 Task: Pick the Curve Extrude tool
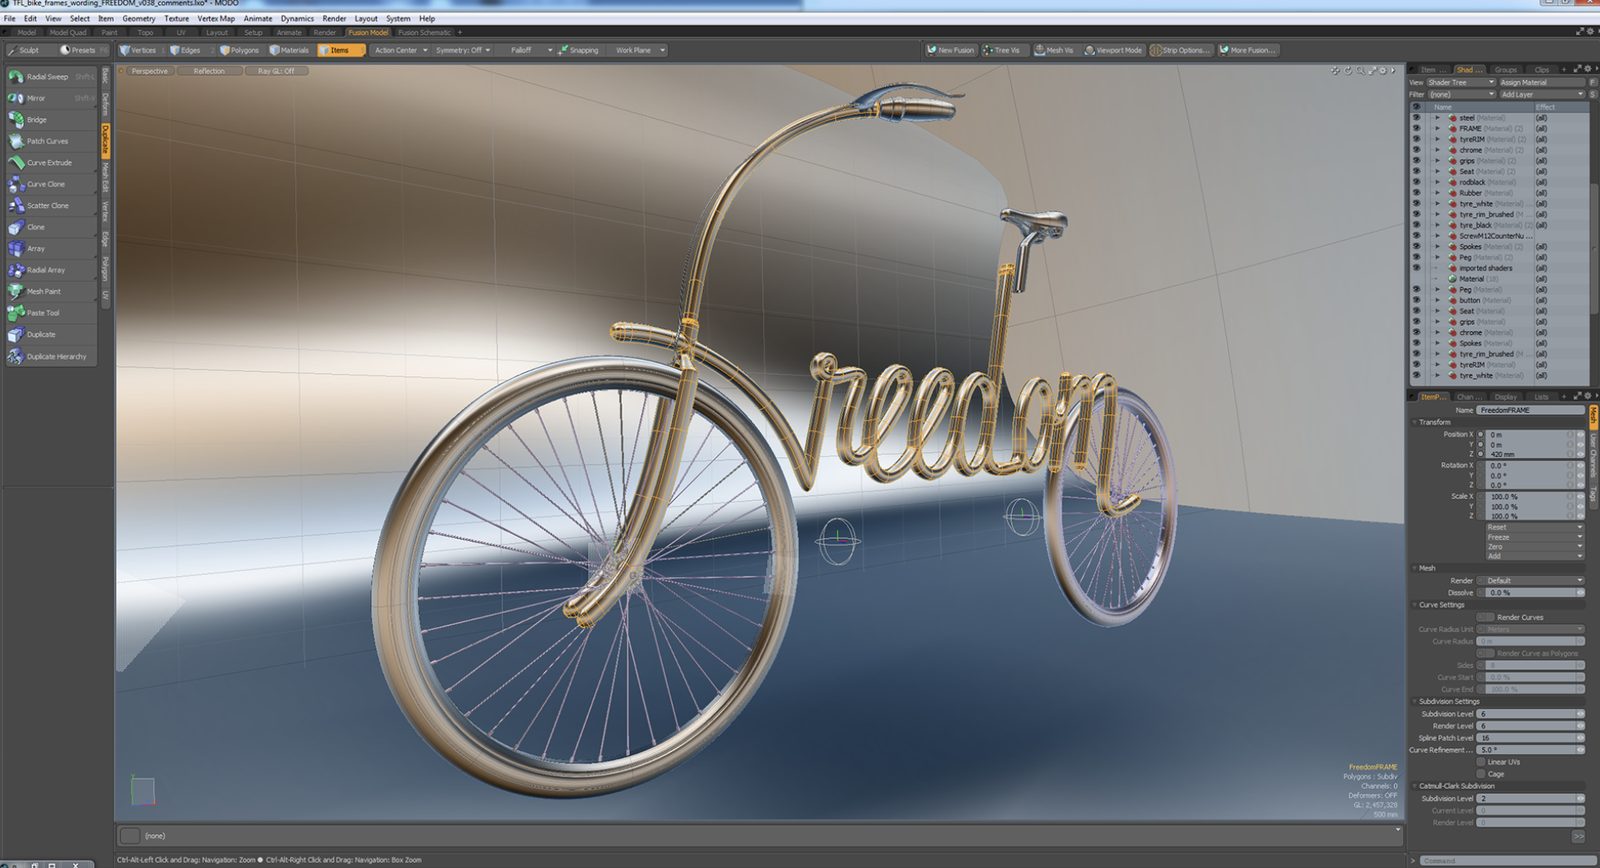52,163
